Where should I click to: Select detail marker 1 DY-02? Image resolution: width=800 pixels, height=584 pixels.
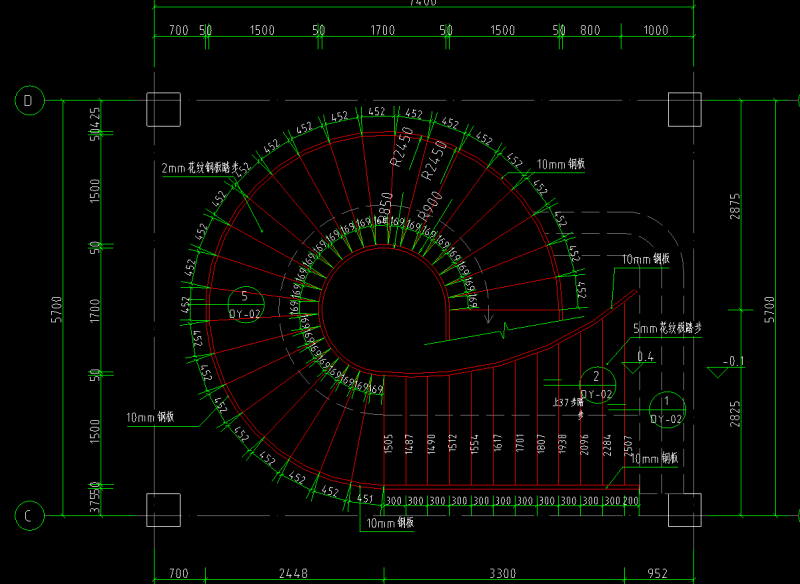click(x=667, y=407)
